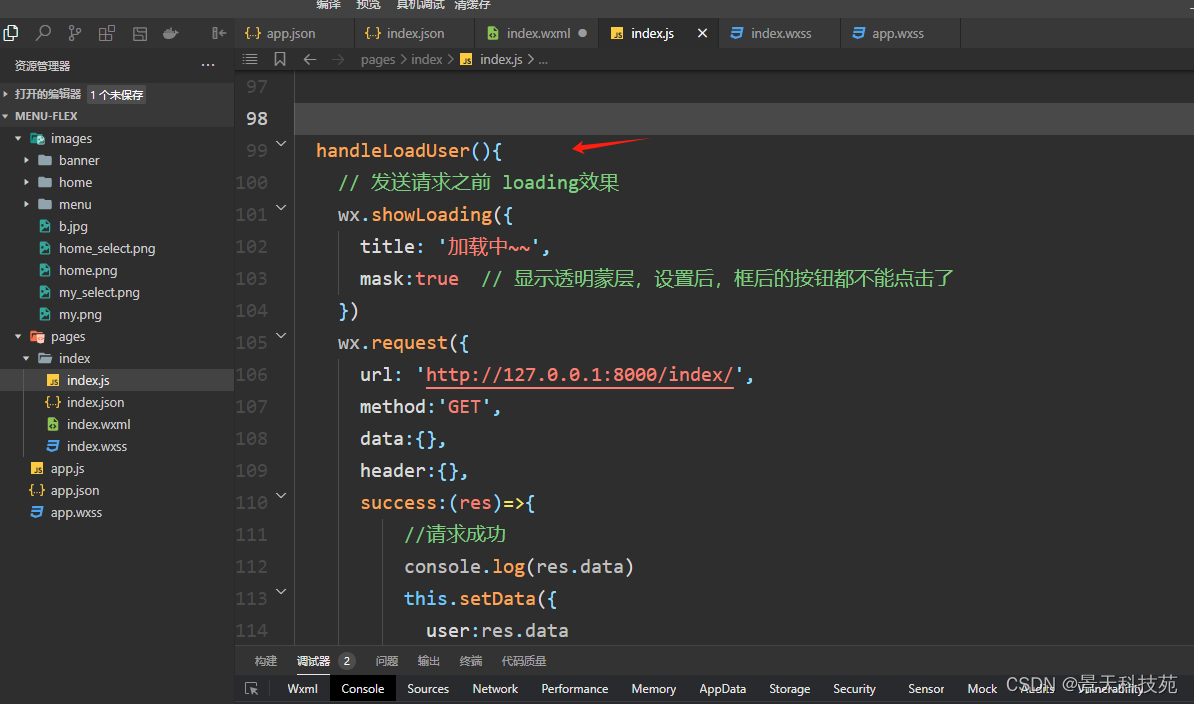This screenshot has height=704, width=1194.
Task: Open my_select.png file
Action: click(99, 293)
